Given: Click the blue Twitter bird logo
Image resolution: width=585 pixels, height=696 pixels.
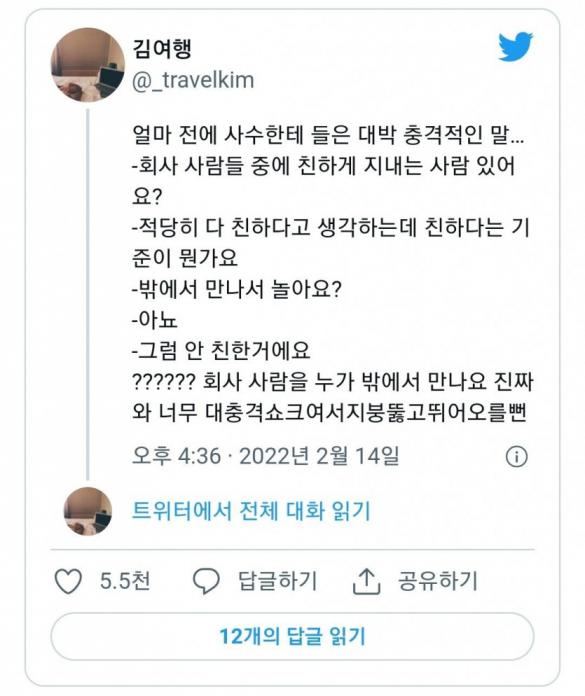Looking at the screenshot, I should (515, 46).
